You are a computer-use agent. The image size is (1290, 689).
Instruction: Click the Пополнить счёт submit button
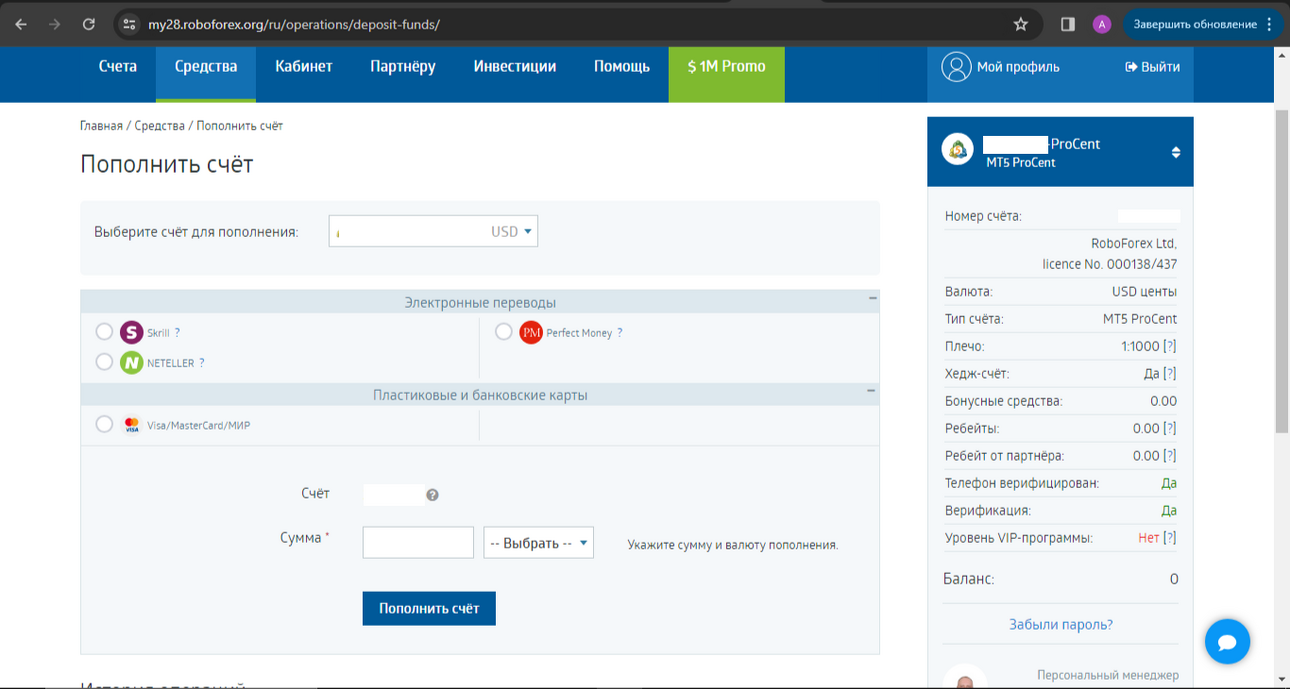[429, 608]
